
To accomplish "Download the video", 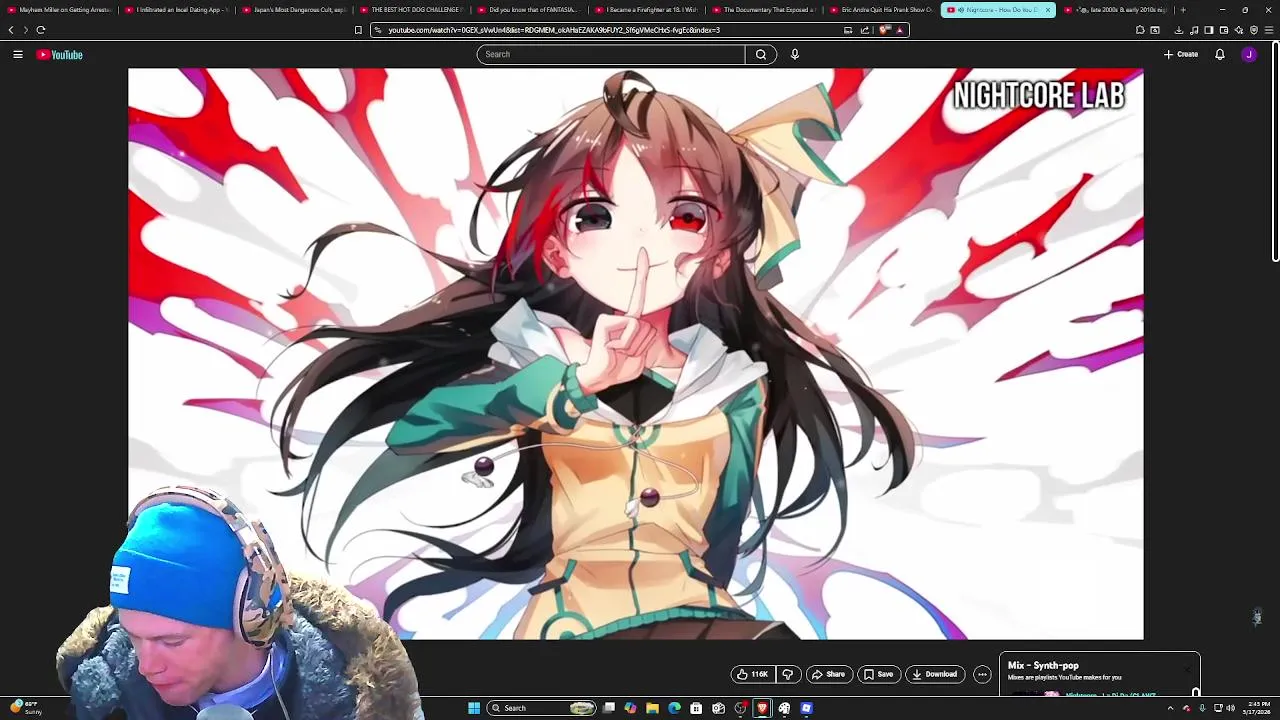I will coord(935,674).
